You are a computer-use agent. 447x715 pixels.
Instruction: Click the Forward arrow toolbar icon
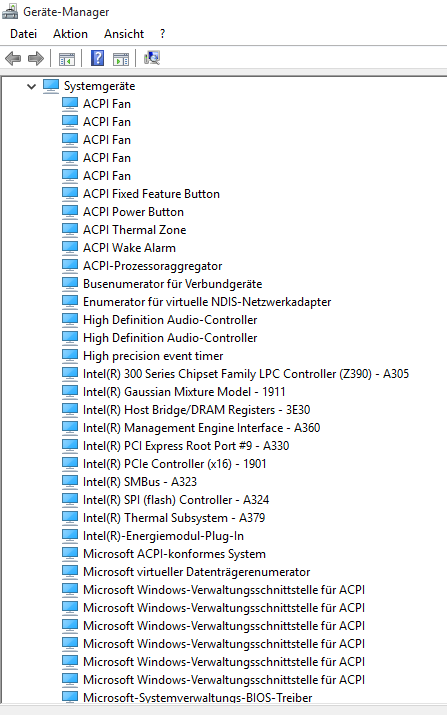click(36, 58)
